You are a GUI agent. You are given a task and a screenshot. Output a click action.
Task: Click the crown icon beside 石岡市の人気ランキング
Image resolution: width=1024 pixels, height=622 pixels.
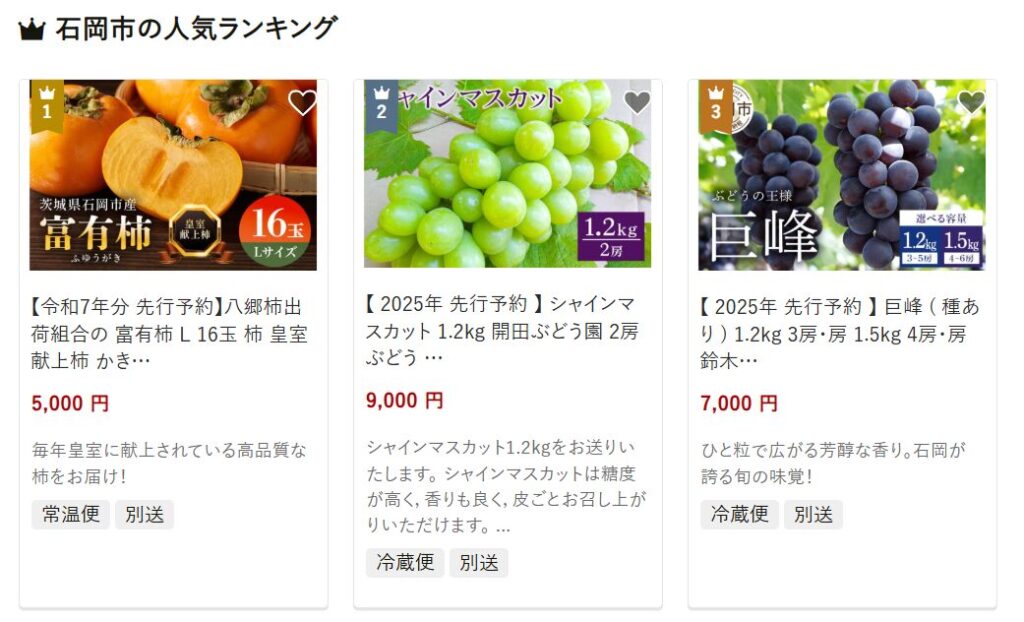(31, 30)
